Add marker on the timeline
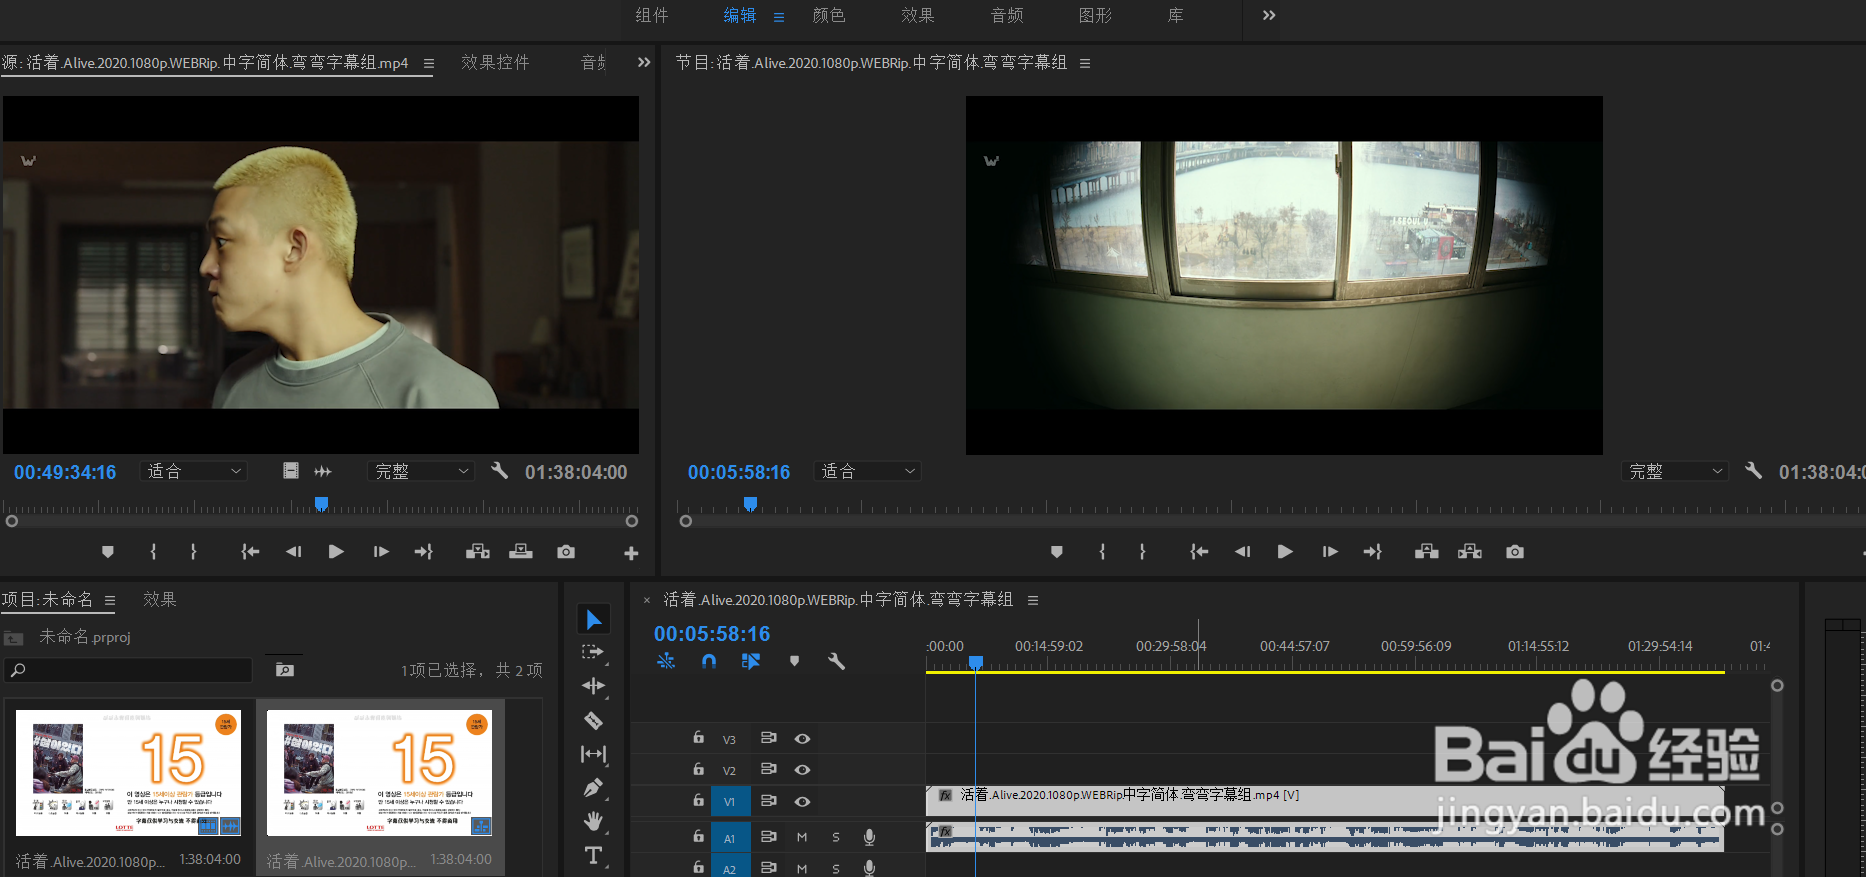 point(794,661)
